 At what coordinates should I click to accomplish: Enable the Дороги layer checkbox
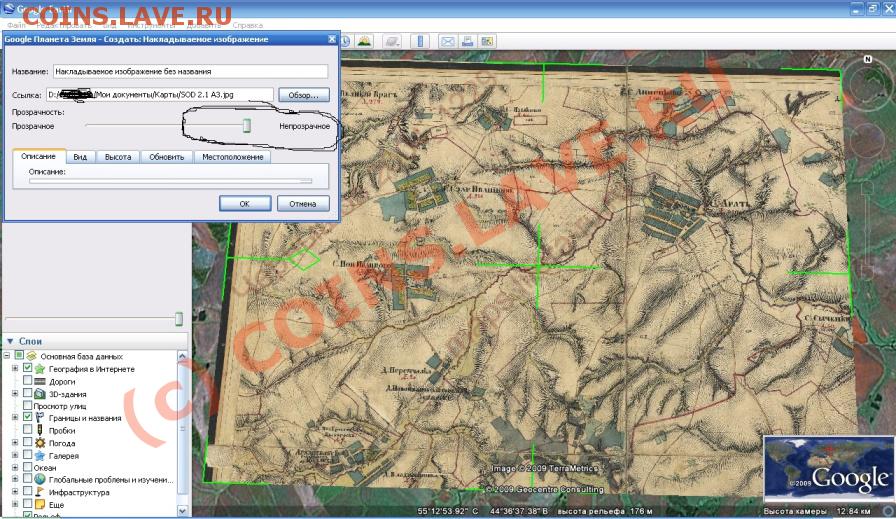[x=27, y=381]
